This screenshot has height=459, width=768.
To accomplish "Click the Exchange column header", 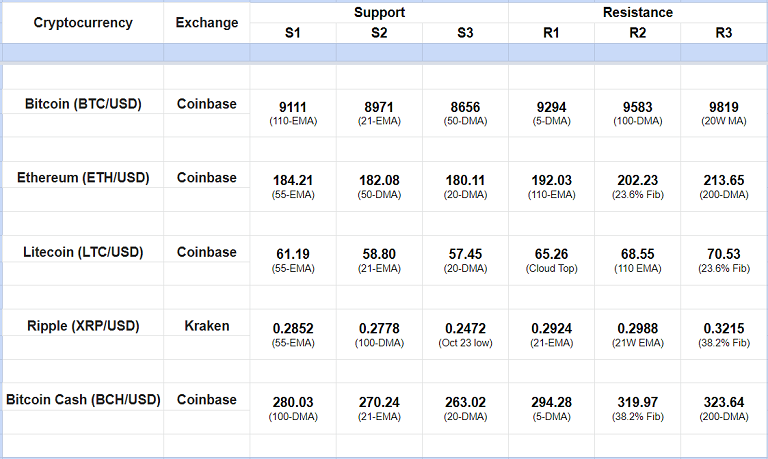I will click(207, 23).
